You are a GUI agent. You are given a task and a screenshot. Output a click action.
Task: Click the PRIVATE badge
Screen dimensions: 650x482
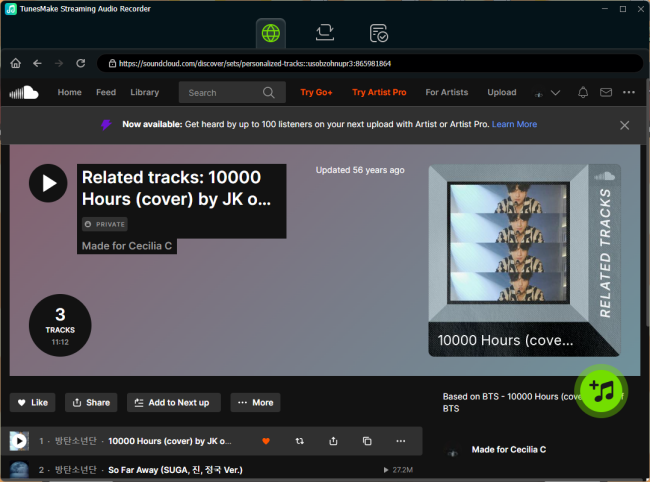(x=105, y=224)
